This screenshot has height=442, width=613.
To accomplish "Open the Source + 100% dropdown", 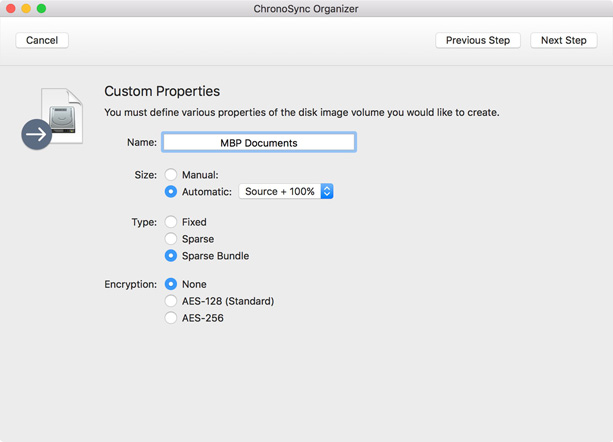I will (x=286, y=191).
